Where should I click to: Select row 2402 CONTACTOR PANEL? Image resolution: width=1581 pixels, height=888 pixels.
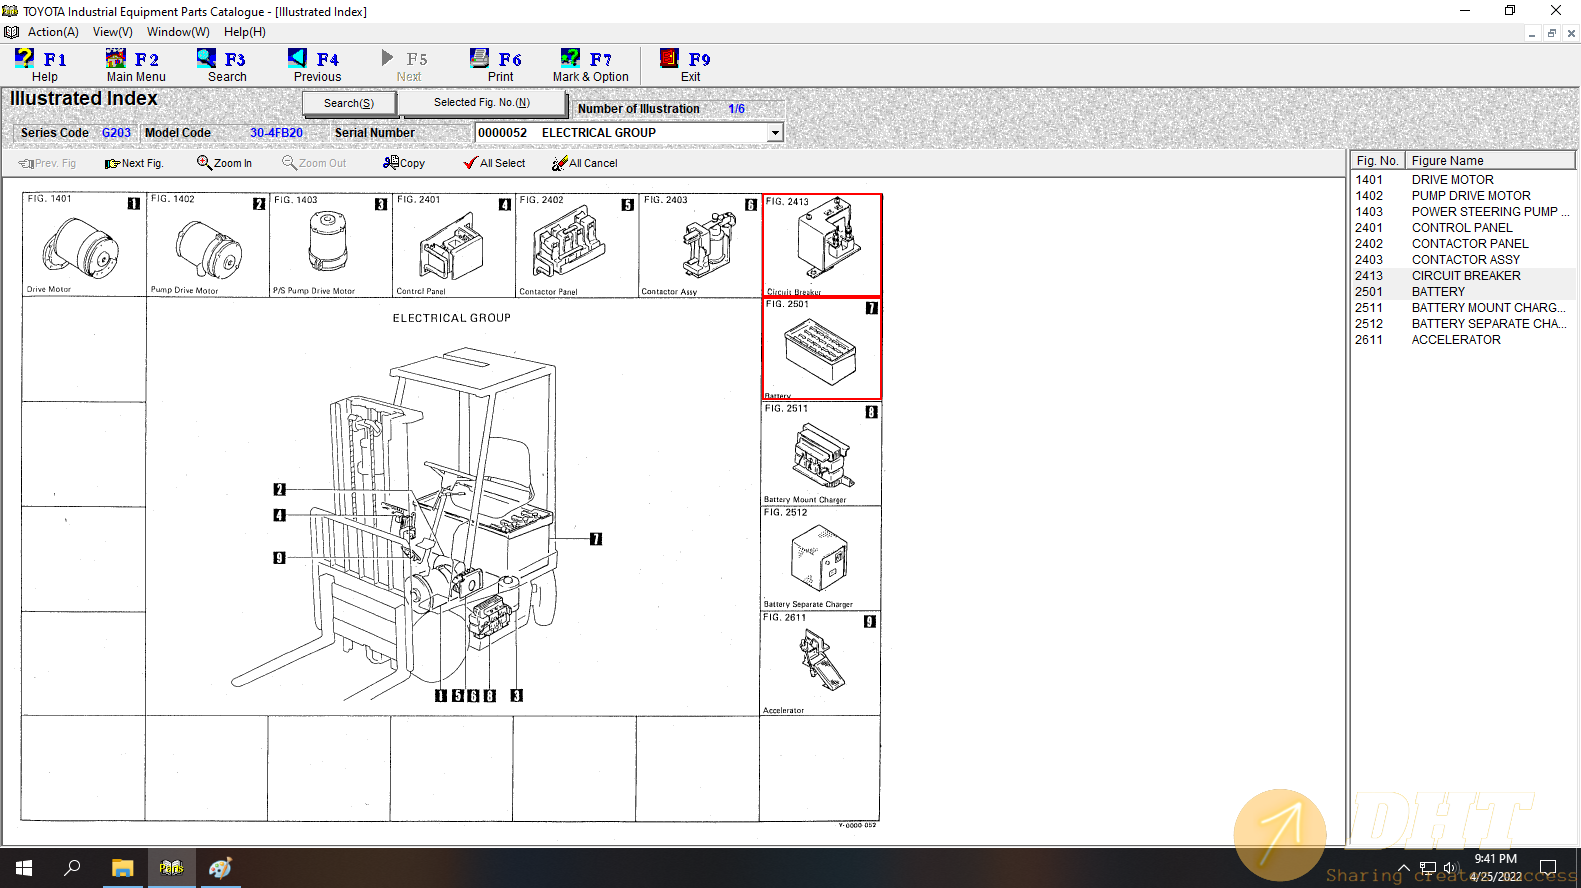(1462, 244)
